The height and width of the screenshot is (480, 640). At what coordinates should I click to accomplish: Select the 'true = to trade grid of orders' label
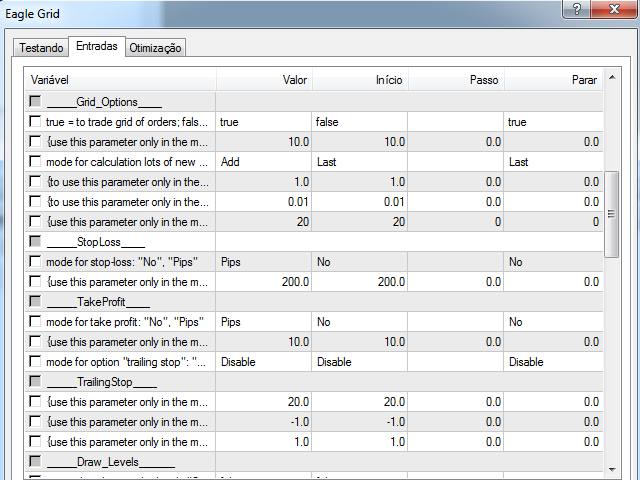pos(127,122)
